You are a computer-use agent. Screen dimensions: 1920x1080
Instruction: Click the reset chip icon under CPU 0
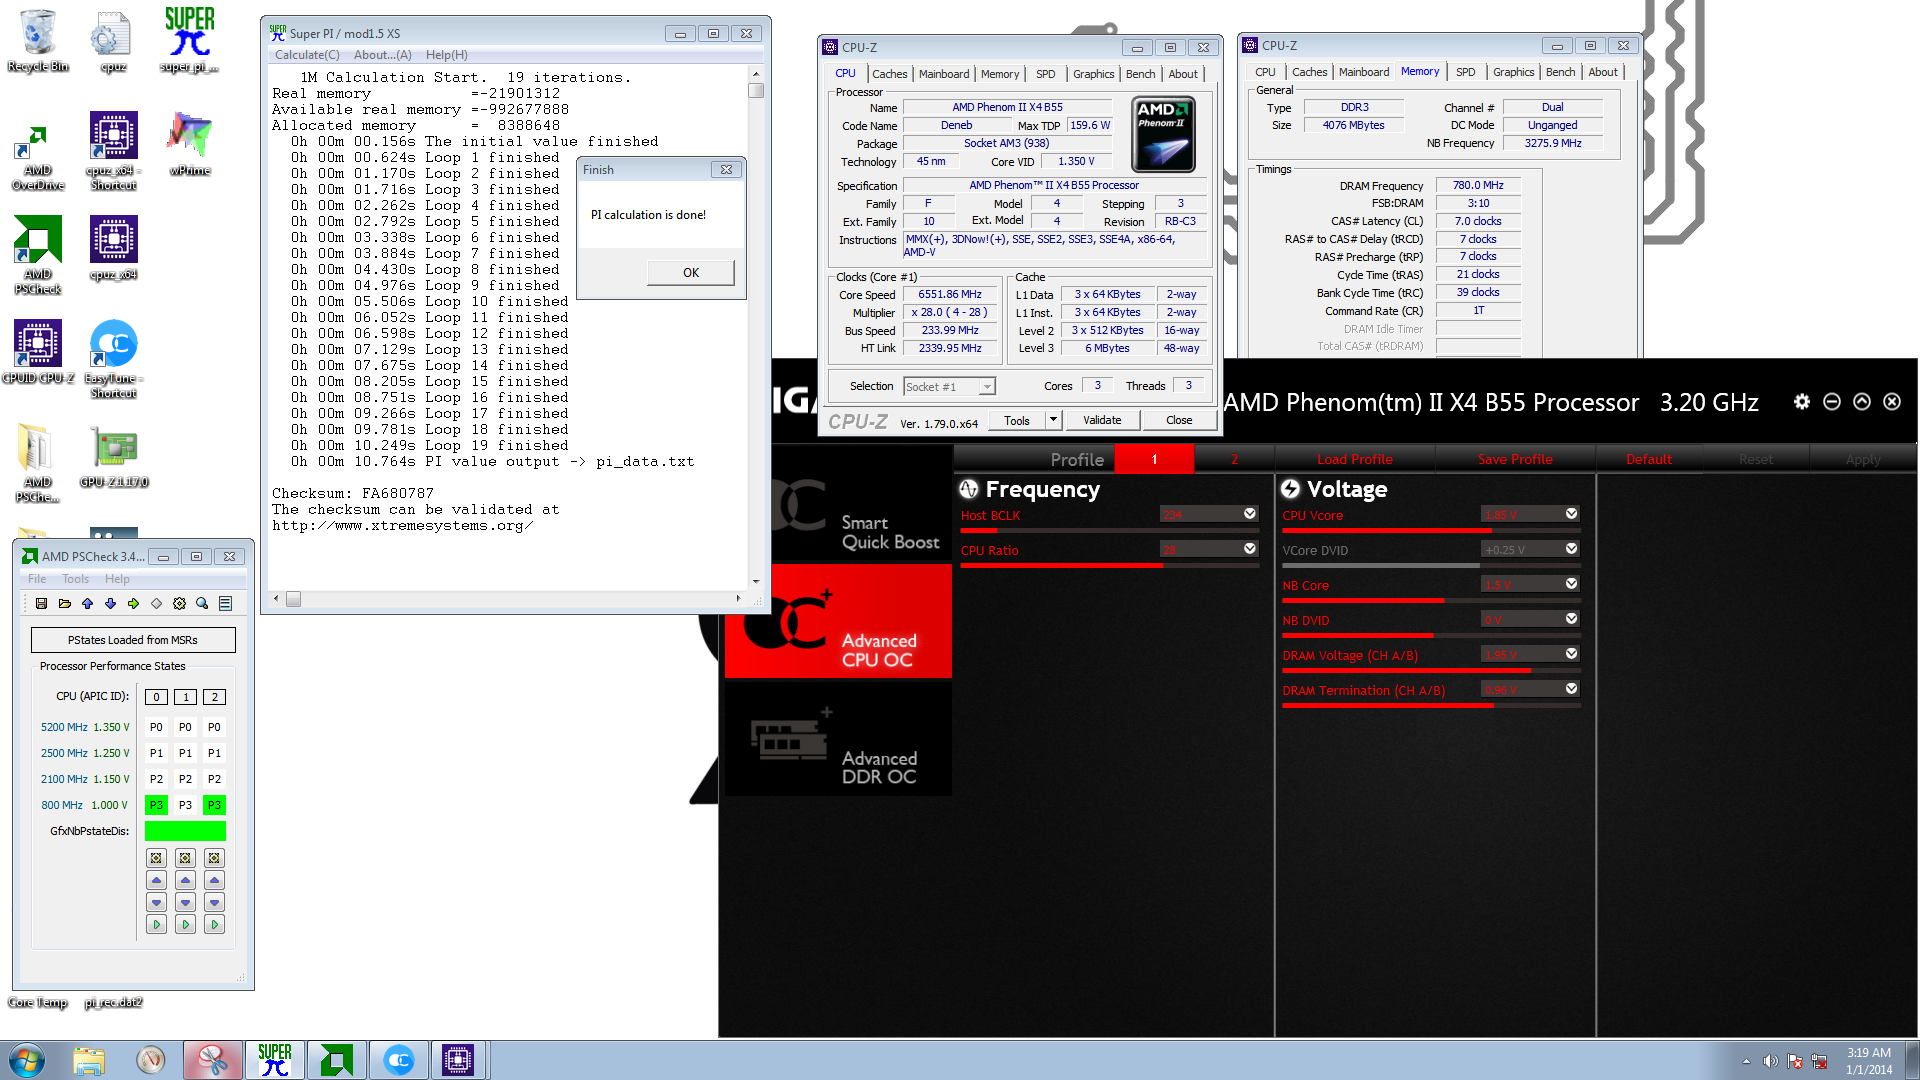156,858
